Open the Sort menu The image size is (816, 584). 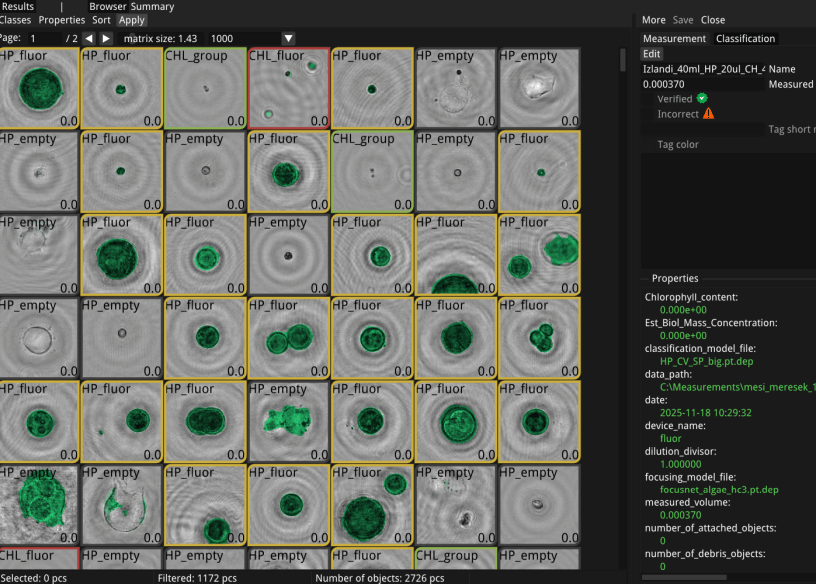(x=101, y=20)
